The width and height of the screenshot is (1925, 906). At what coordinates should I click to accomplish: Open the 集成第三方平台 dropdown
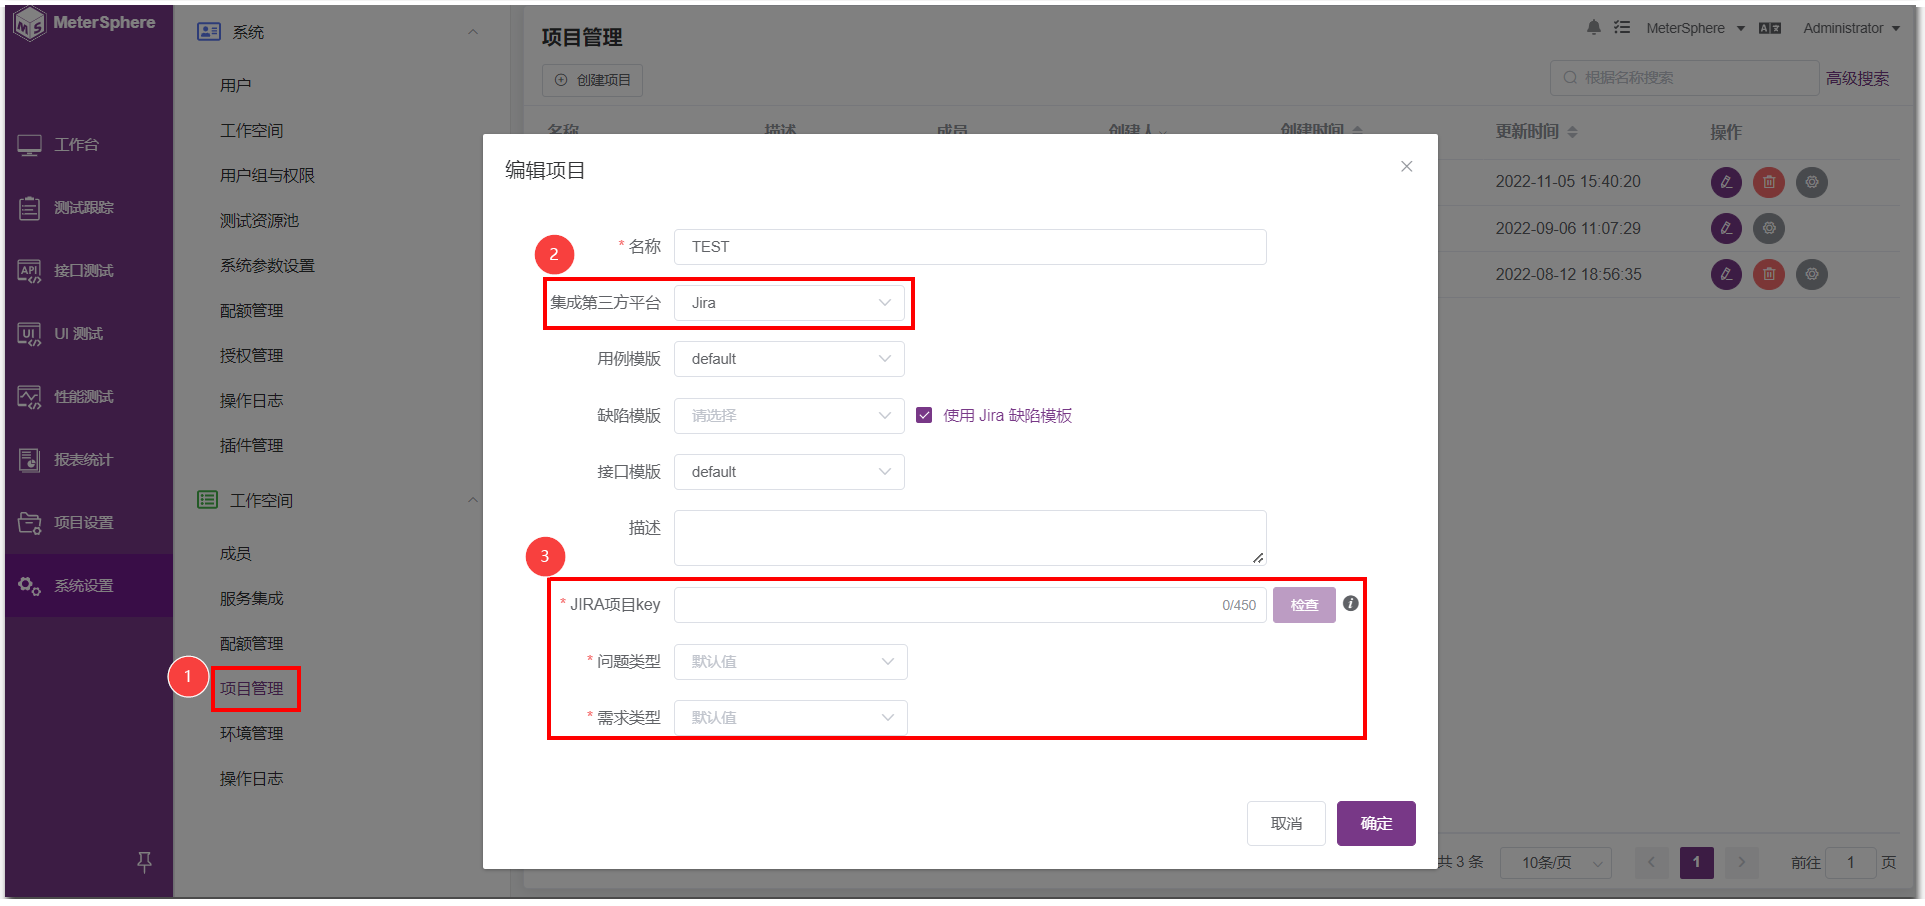tap(789, 302)
